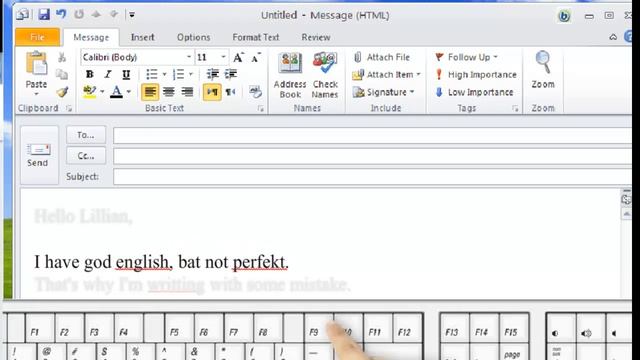Image resolution: width=640 pixels, height=360 pixels.
Task: Click the Redo icon in title bar
Action: point(79,15)
